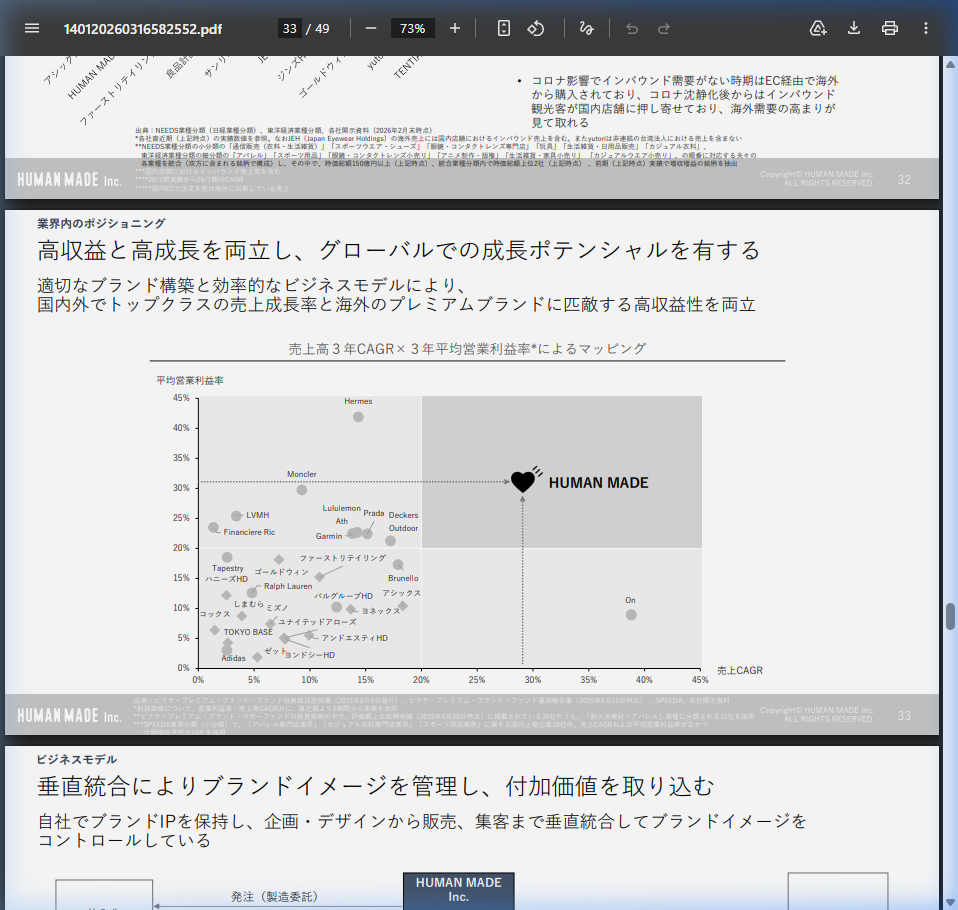The image size is (958, 910).
Task: Print the document
Action: tap(890, 29)
